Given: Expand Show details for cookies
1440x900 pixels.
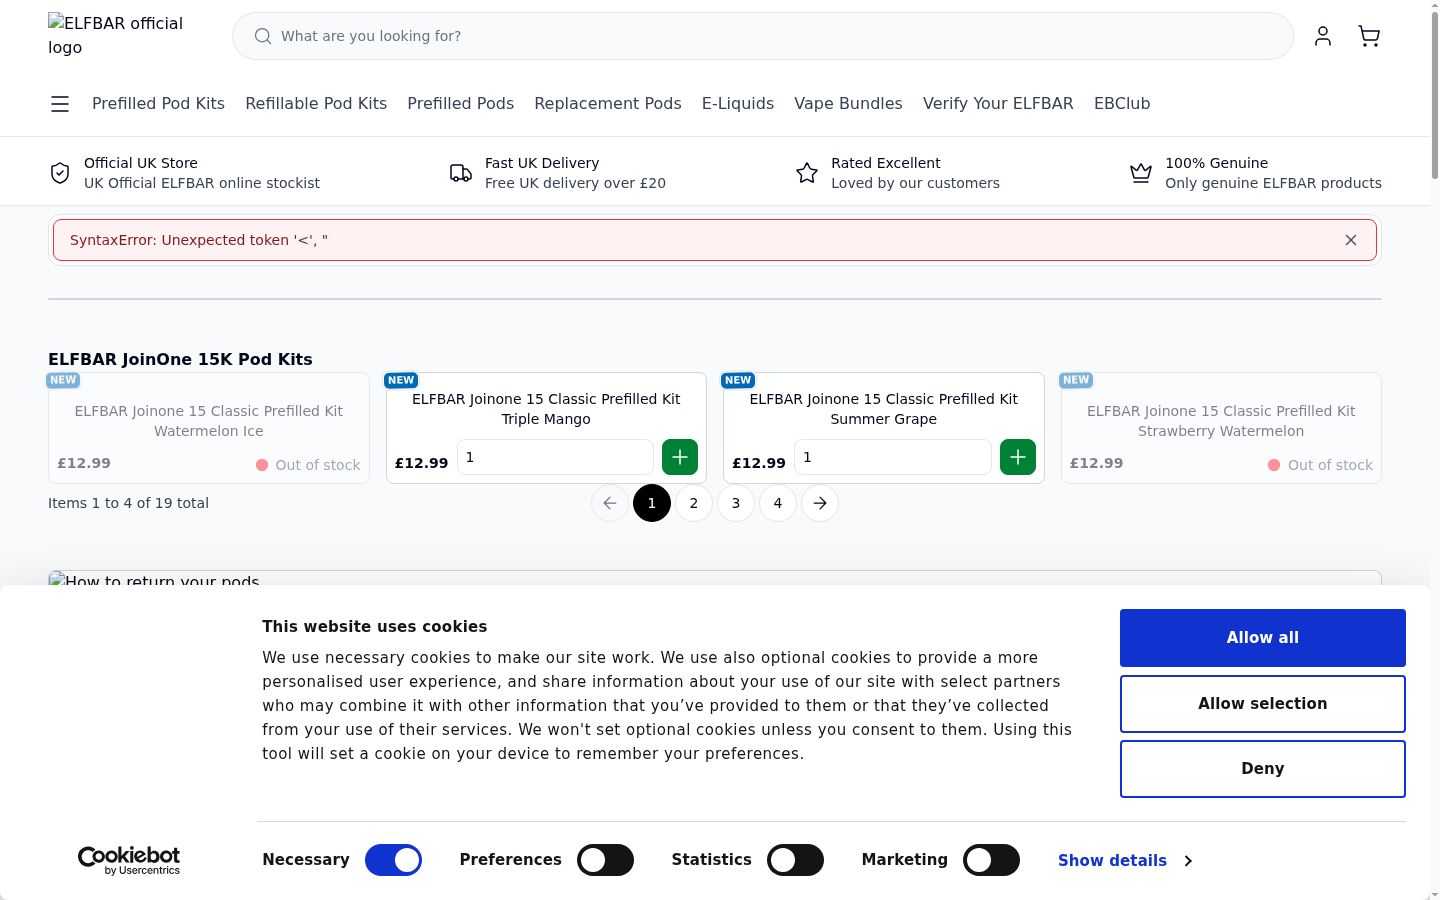Looking at the screenshot, I should pos(1124,861).
